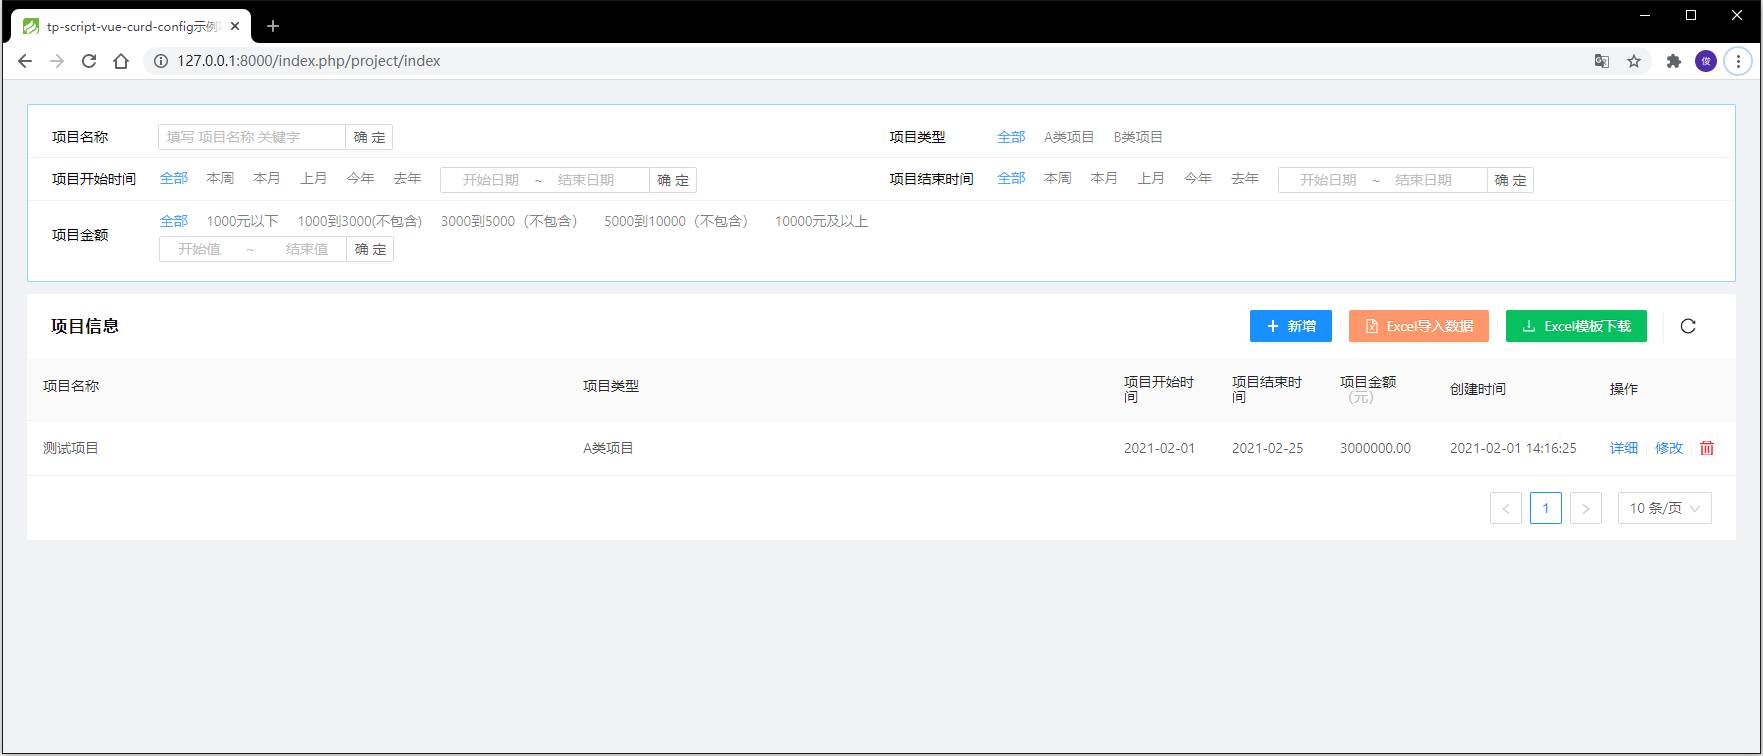The width and height of the screenshot is (1763, 756).
Task: Refresh the 项目信息 table with reload icon
Action: (1688, 326)
